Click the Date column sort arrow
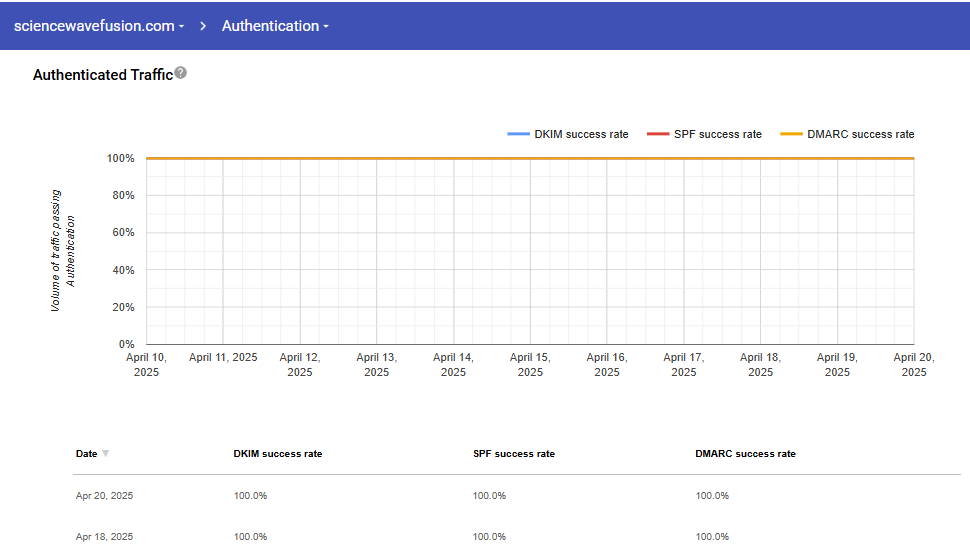This screenshot has width=970, height=558. 106,454
